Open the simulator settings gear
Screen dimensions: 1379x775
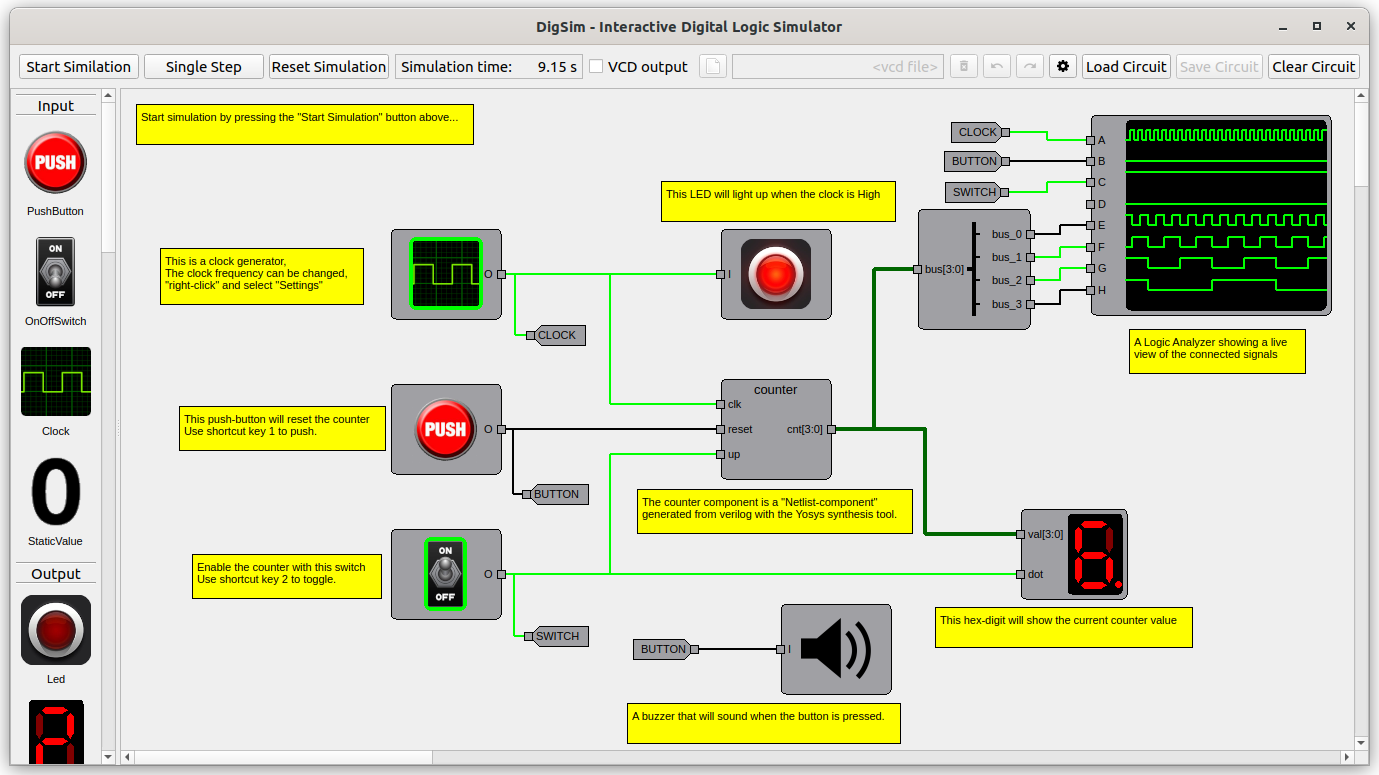(x=1062, y=66)
